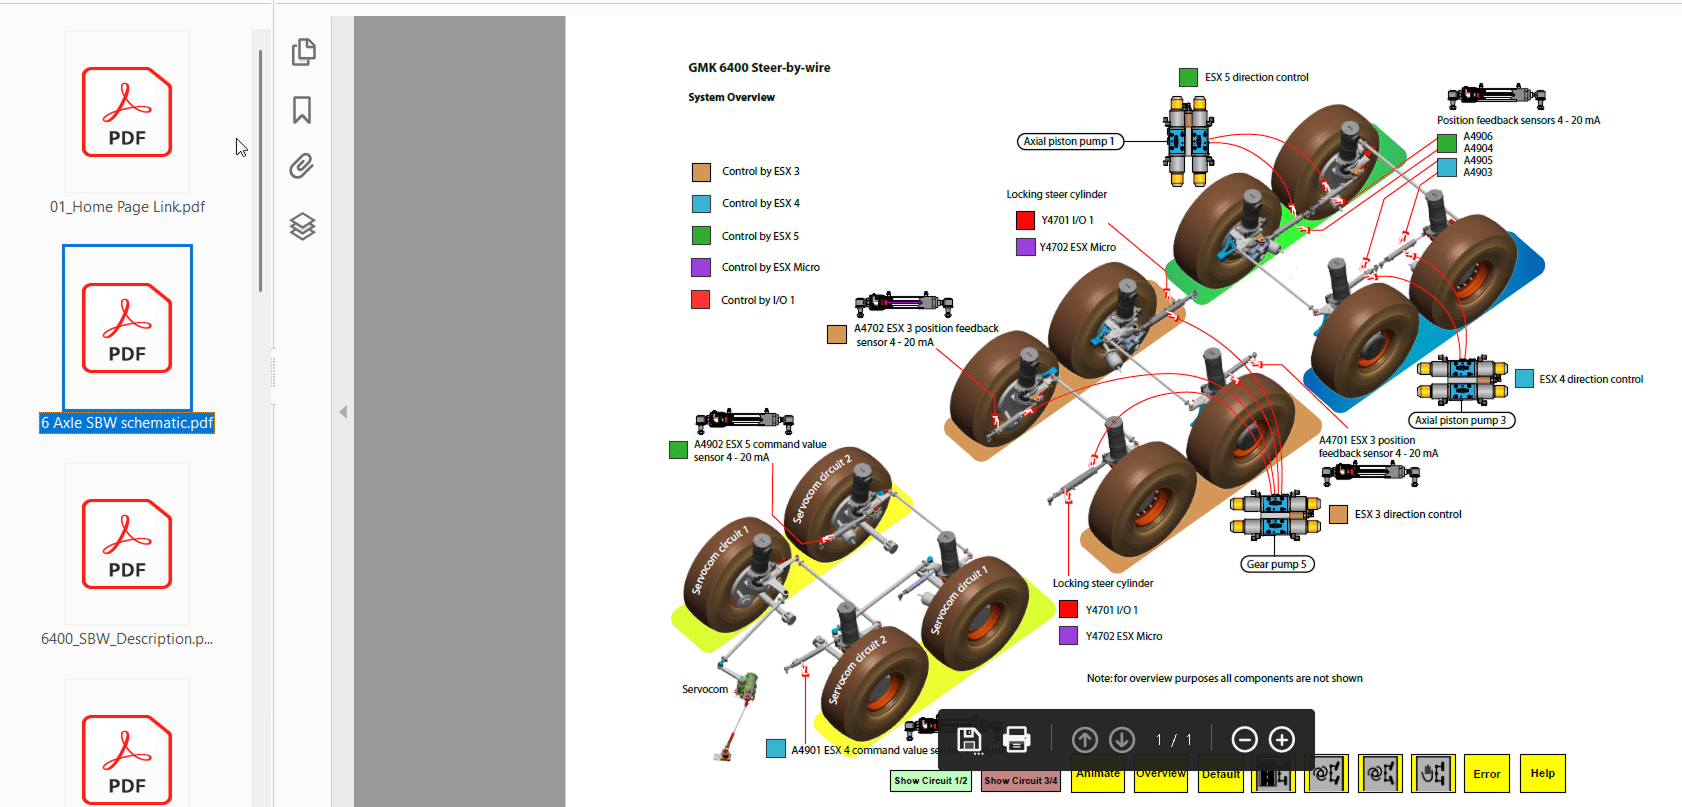Click the hand steering mode icon button

(1433, 774)
